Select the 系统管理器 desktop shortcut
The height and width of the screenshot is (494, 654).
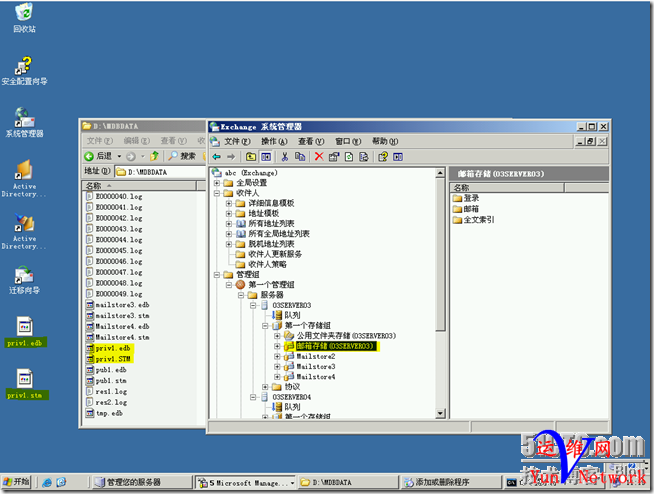[x=24, y=123]
